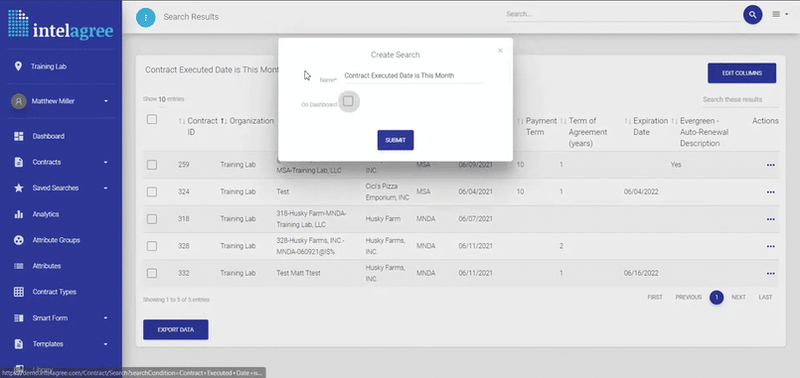Click the Husky Farm counterparty cell
This screenshot has height=378, width=800.
pyautogui.click(x=383, y=219)
